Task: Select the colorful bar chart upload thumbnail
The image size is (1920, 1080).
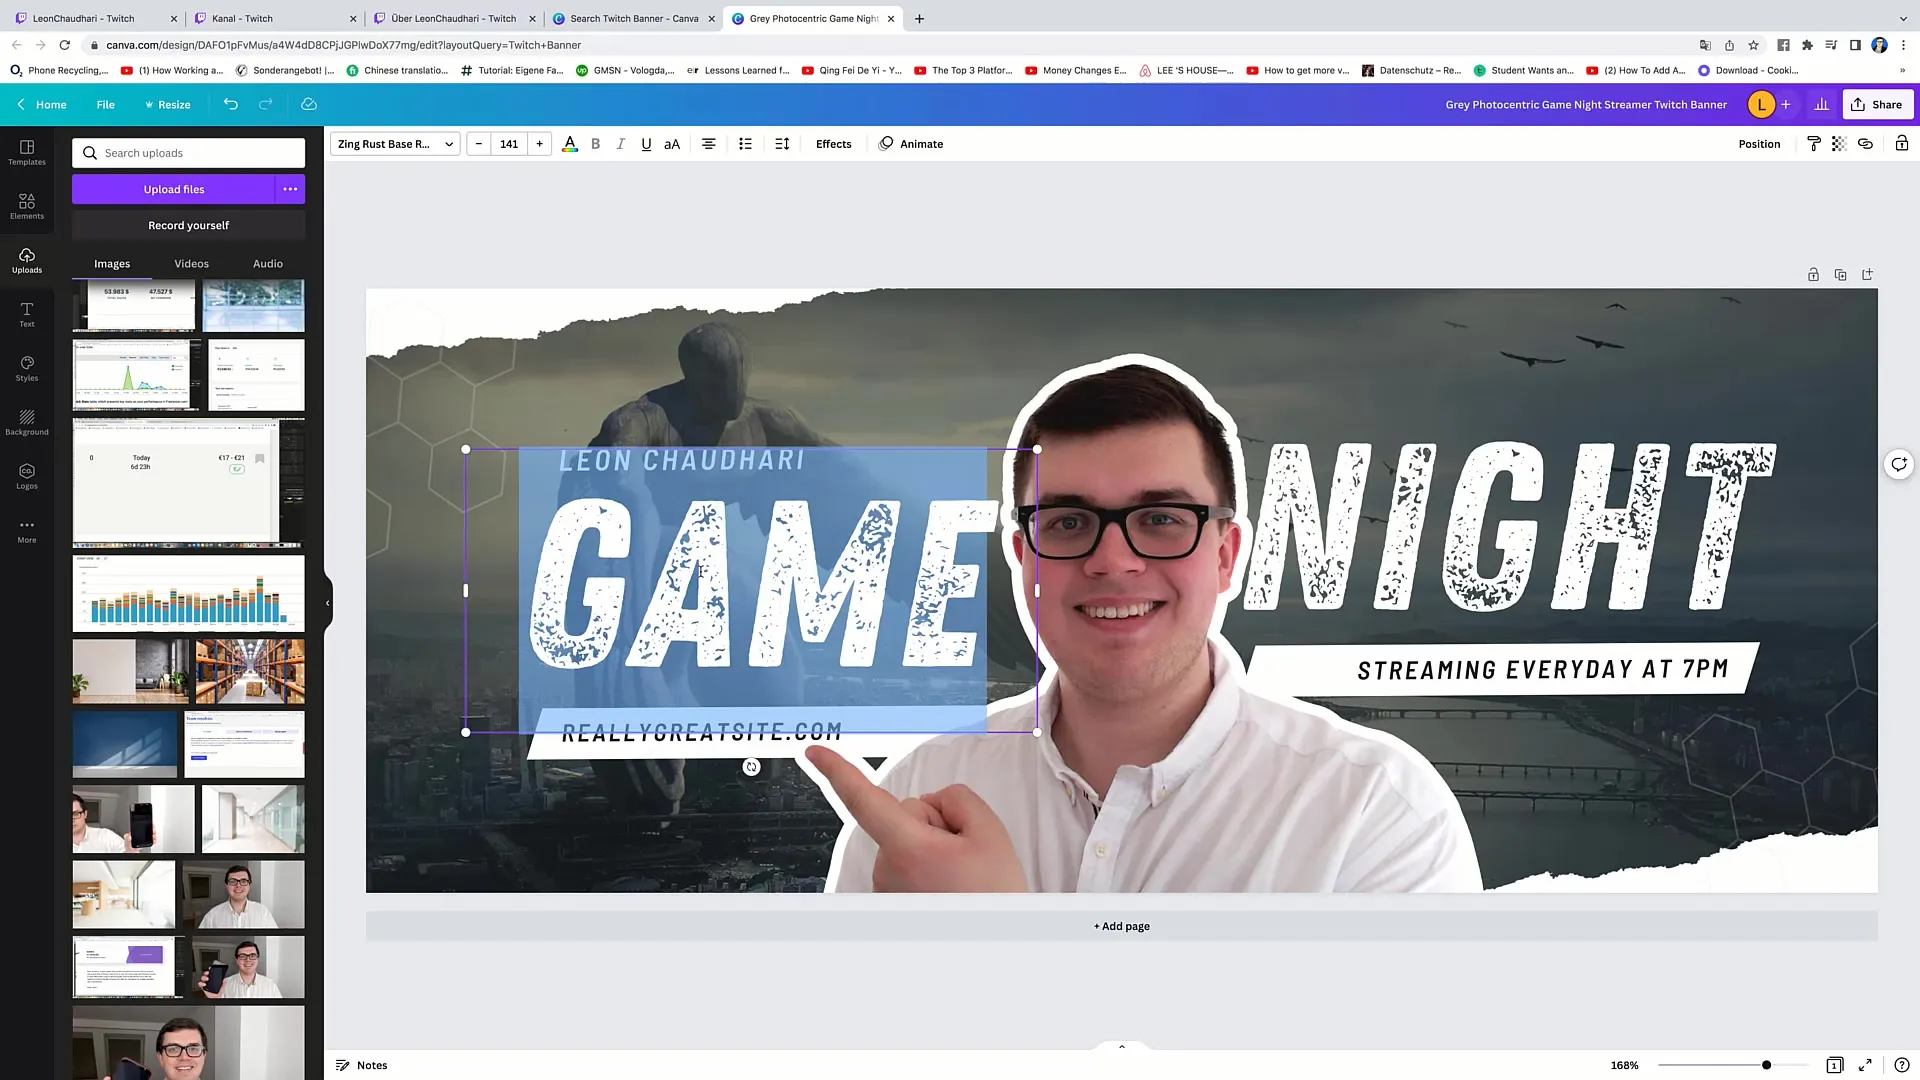Action: point(188,594)
